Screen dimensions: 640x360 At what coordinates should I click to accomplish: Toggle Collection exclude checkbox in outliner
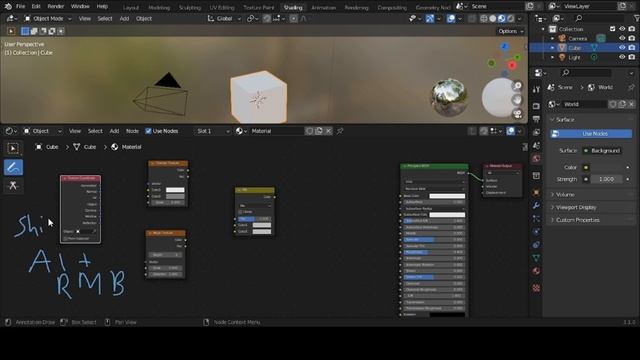612,29
